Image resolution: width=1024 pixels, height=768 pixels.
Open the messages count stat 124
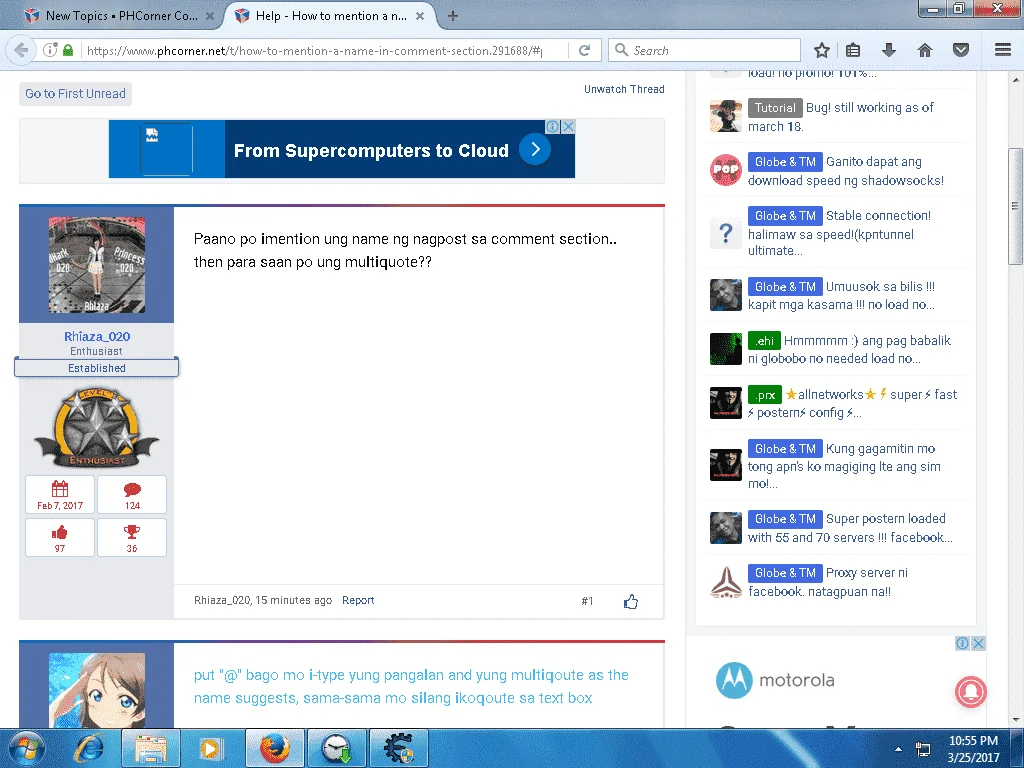pyautogui.click(x=132, y=494)
